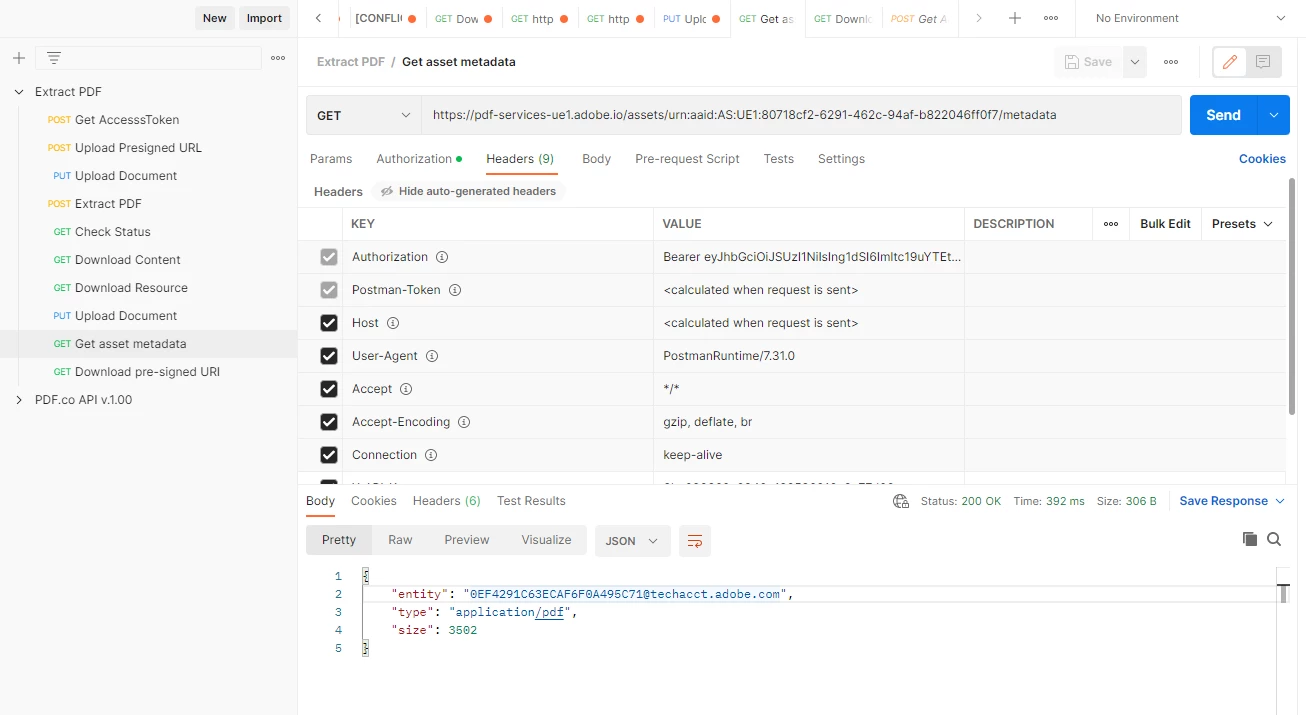Viewport: 1306px width, 715px height.
Task: Click info icon next to Accept-Encoding
Action: [464, 422]
